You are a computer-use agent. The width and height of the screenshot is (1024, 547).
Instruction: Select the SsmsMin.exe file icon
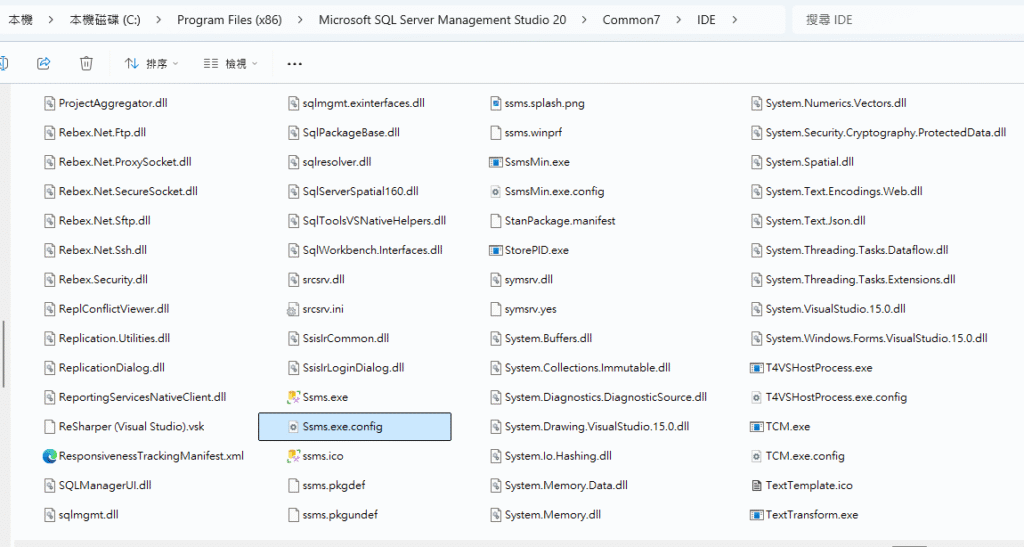[496, 162]
